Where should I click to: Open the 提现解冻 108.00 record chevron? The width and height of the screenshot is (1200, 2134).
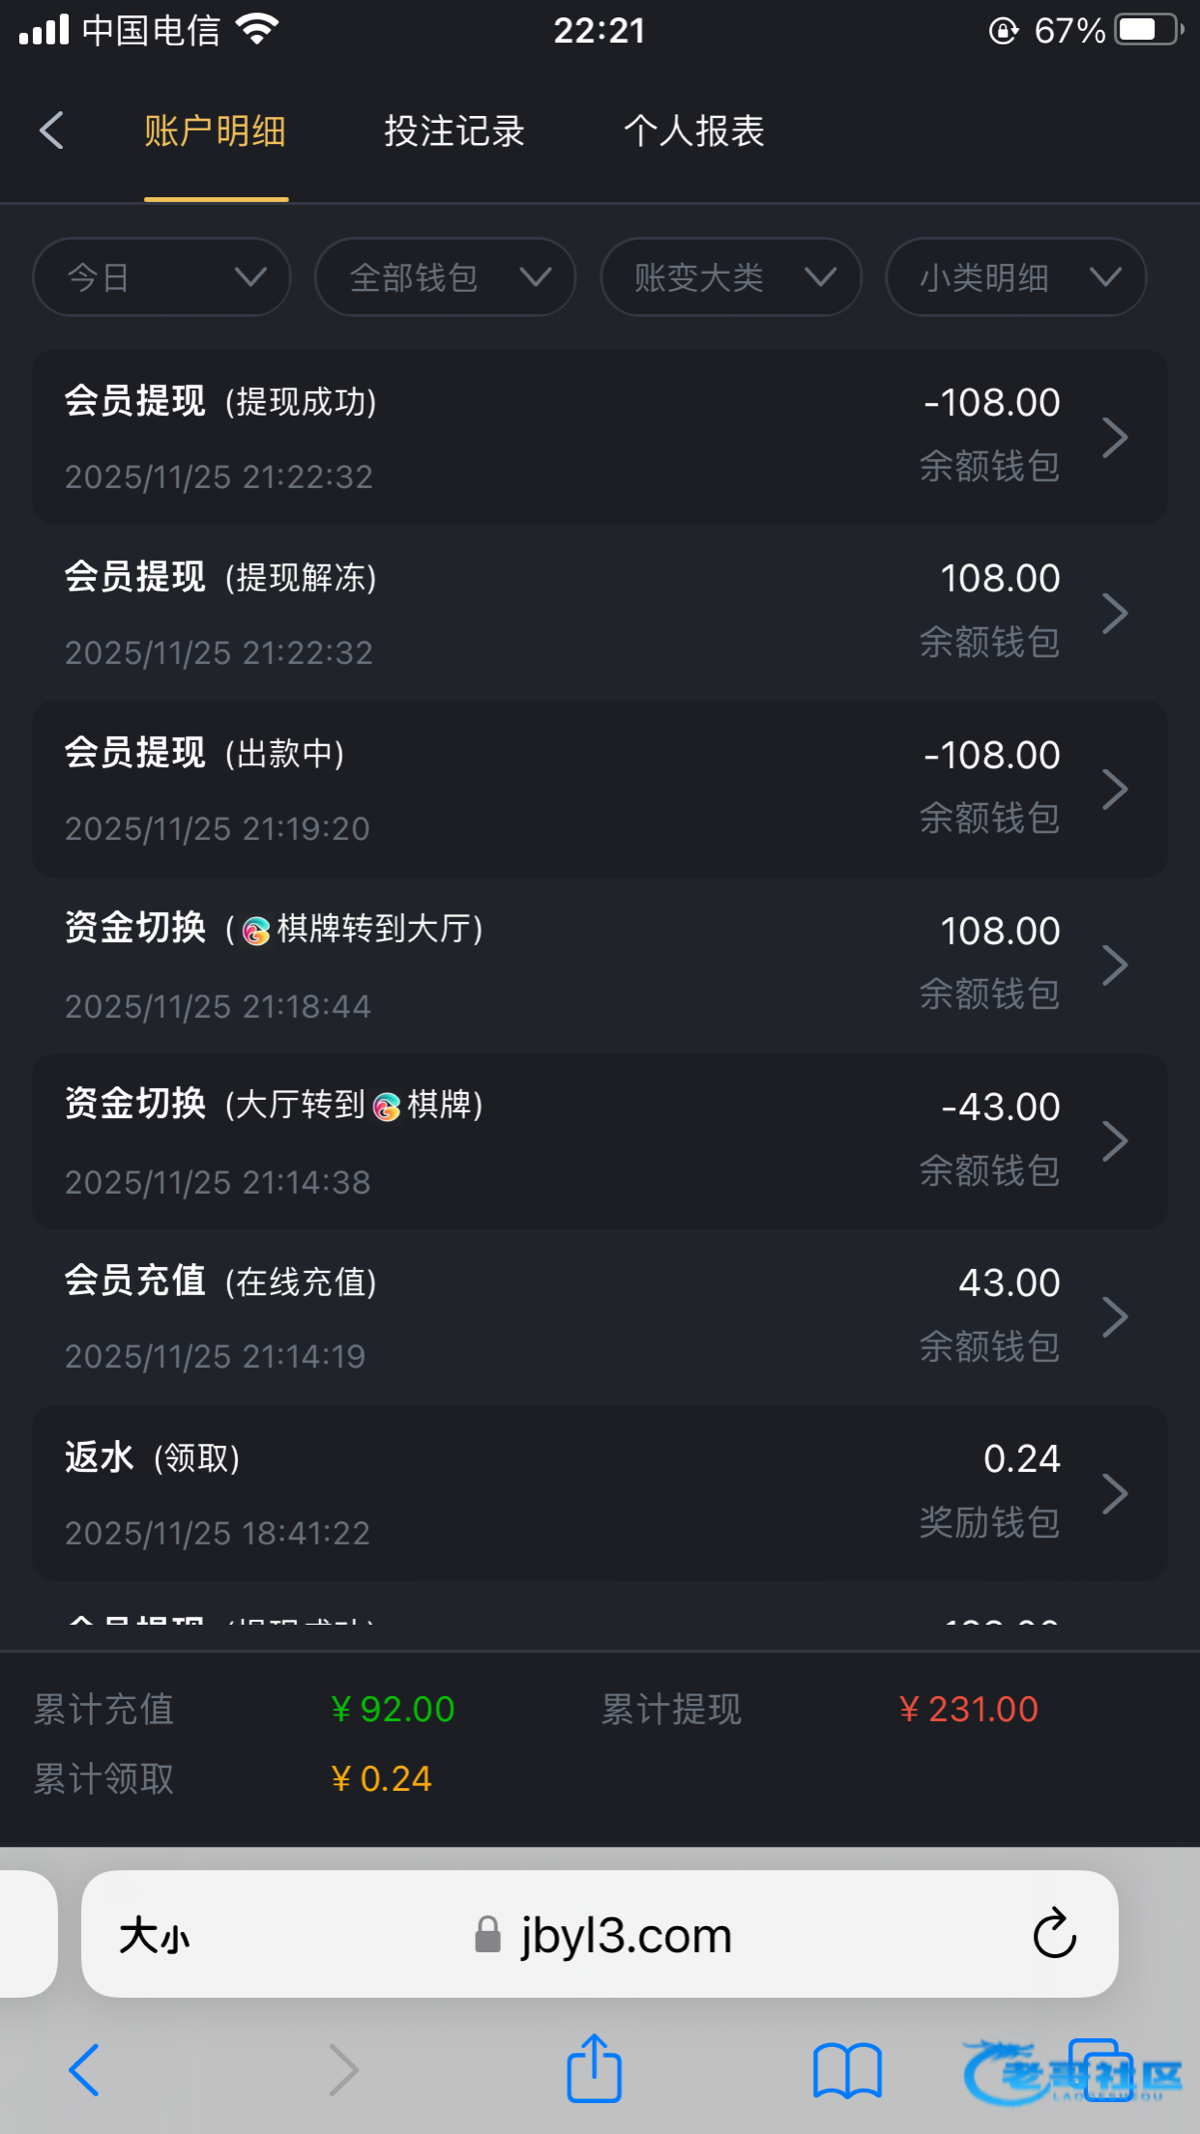point(1114,613)
